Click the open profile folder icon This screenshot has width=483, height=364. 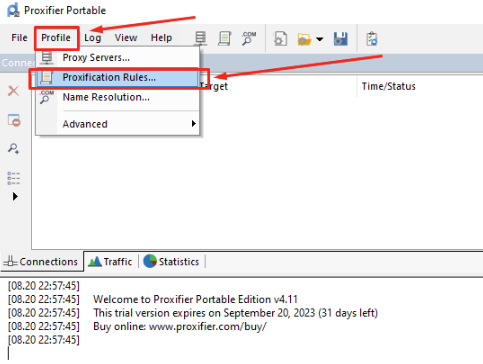point(304,39)
